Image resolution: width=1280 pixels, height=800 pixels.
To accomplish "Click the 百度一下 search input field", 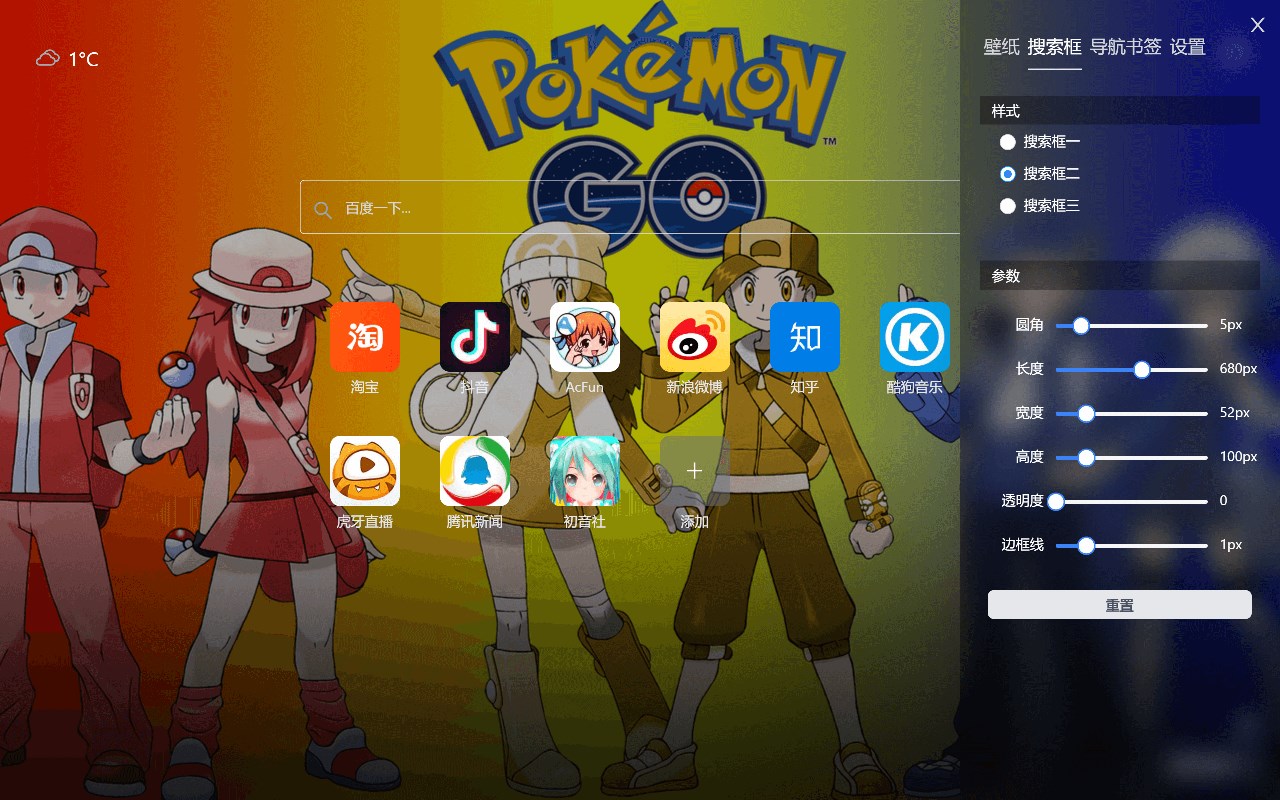I will tap(630, 207).
